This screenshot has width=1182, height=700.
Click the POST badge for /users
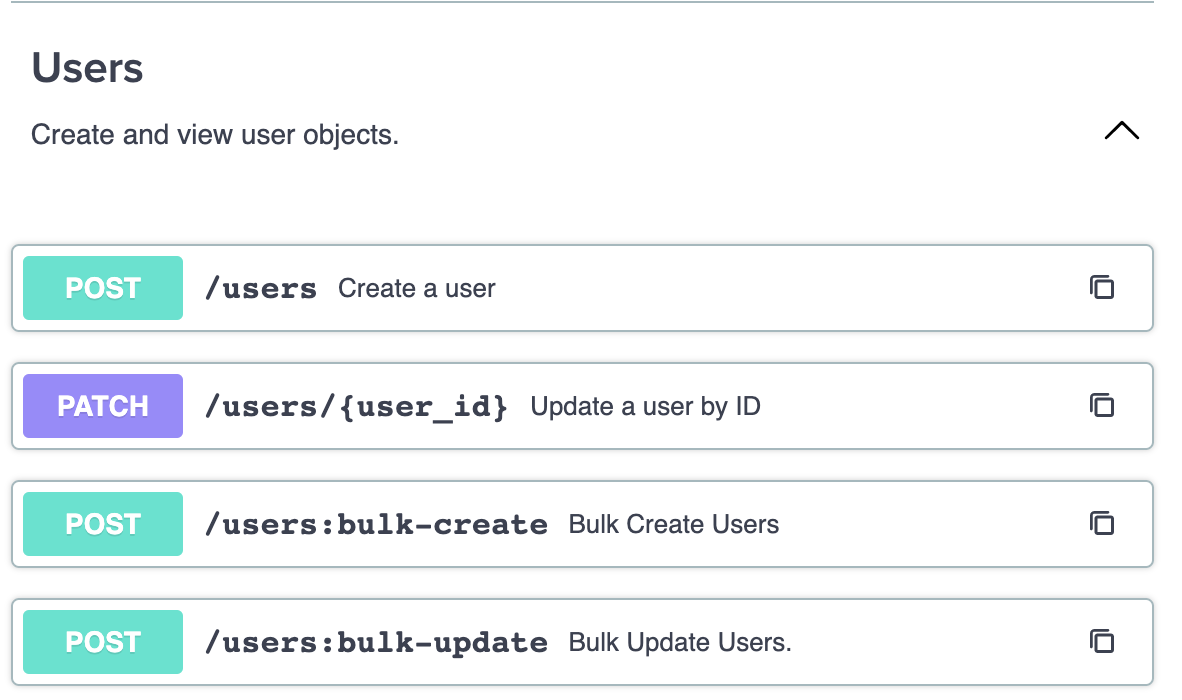click(103, 288)
